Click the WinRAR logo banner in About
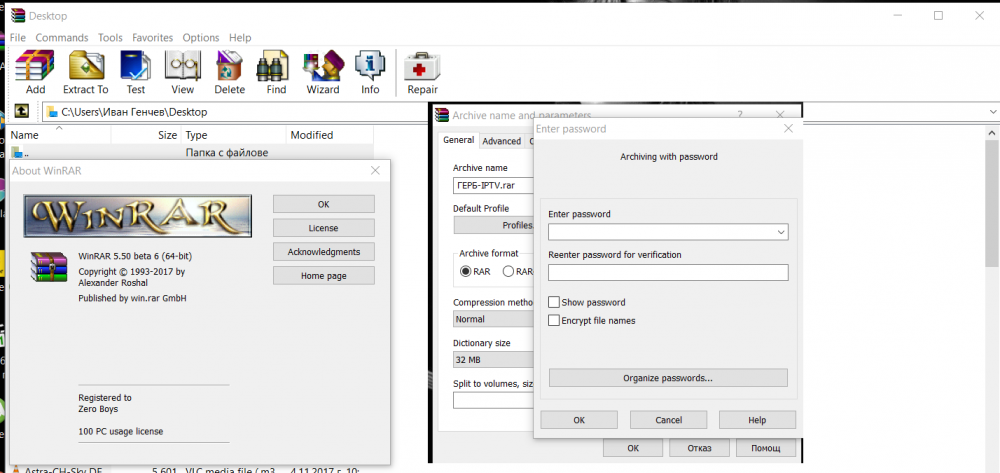 click(137, 215)
